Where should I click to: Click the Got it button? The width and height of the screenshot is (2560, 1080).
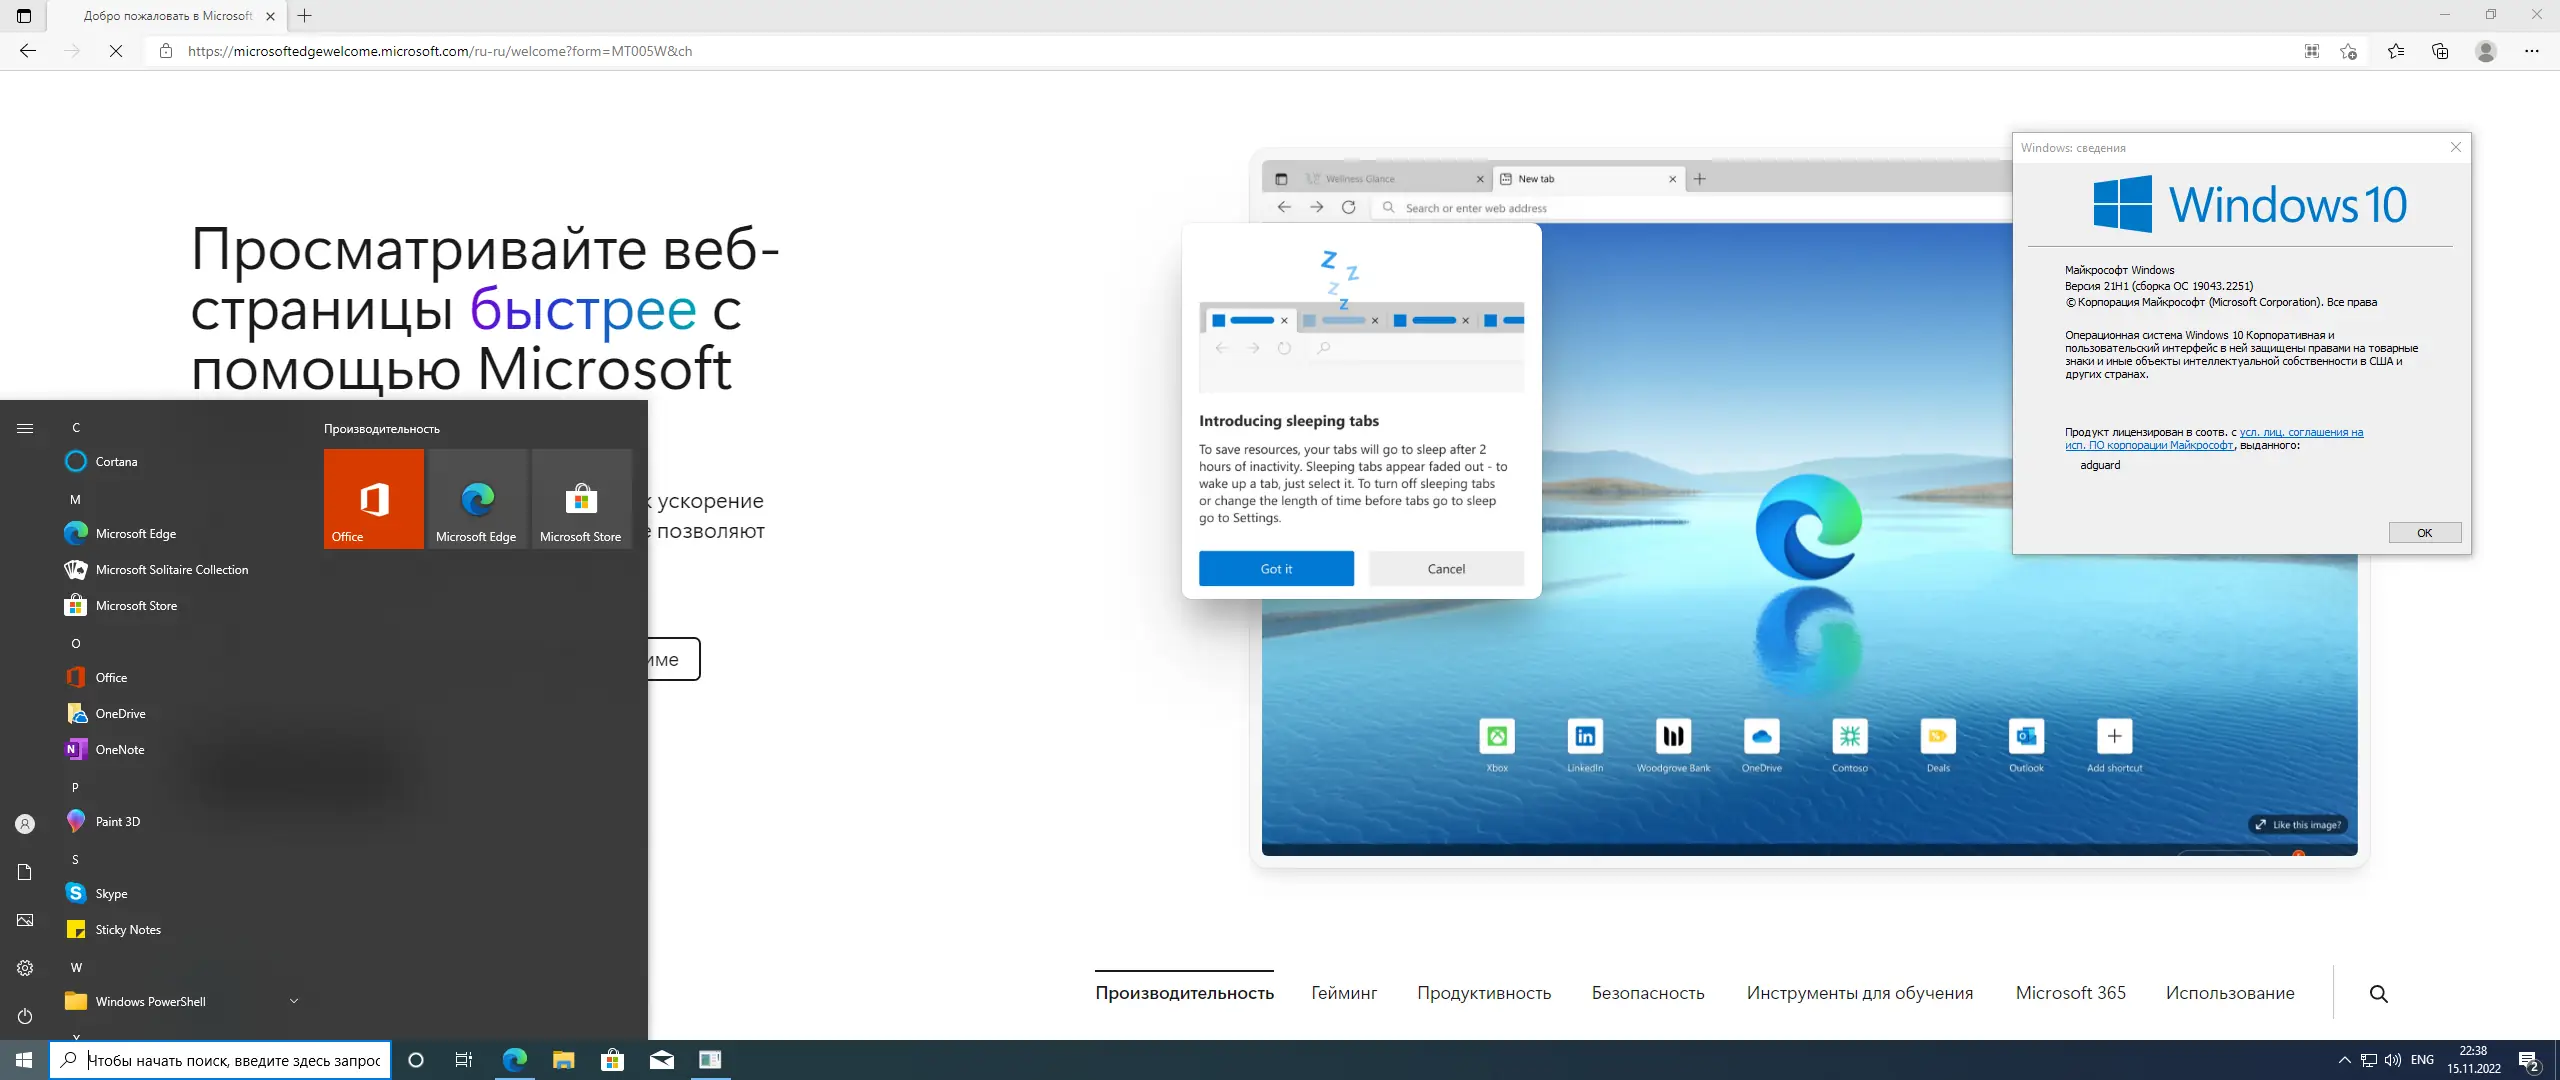(x=1276, y=568)
